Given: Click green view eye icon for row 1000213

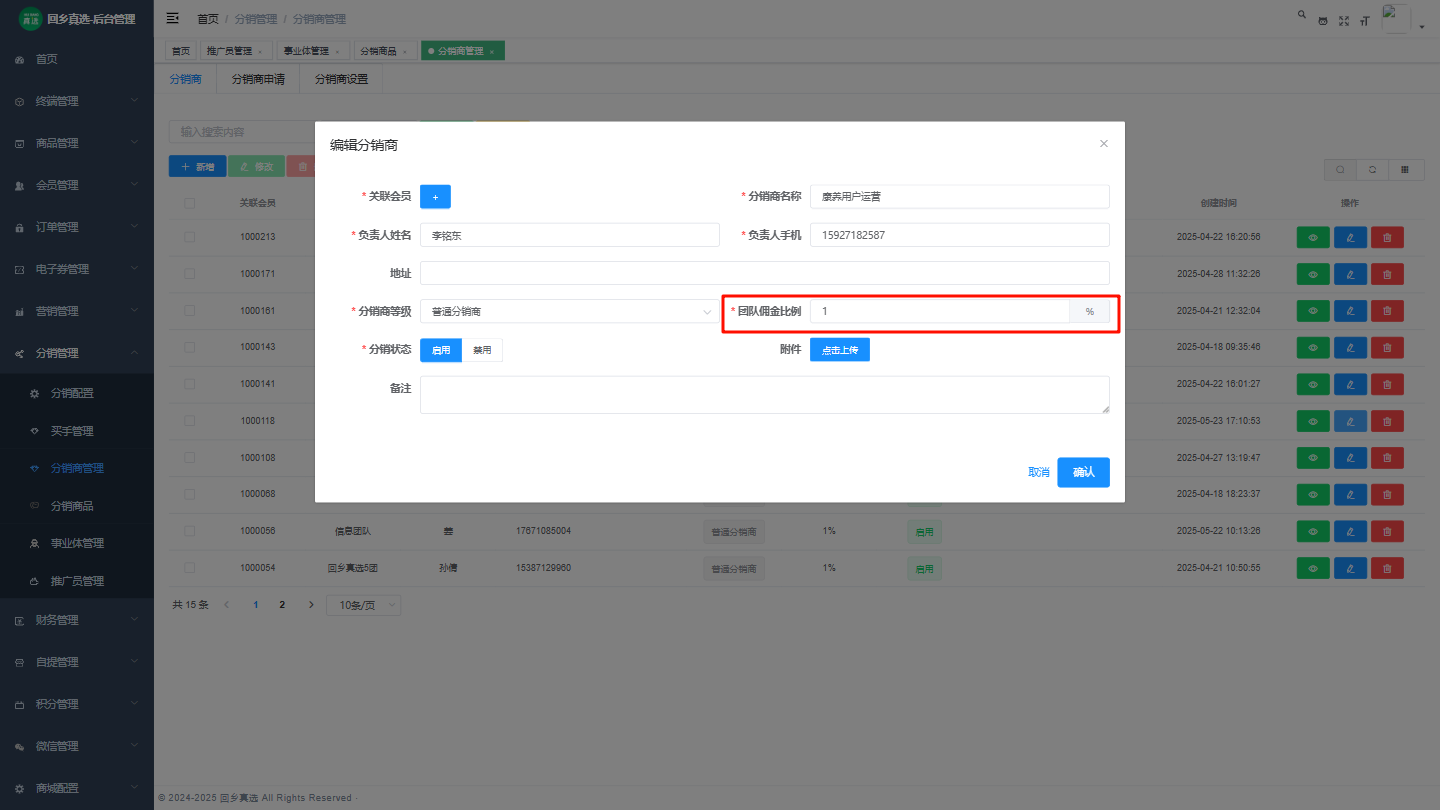Looking at the screenshot, I should pos(1313,238).
